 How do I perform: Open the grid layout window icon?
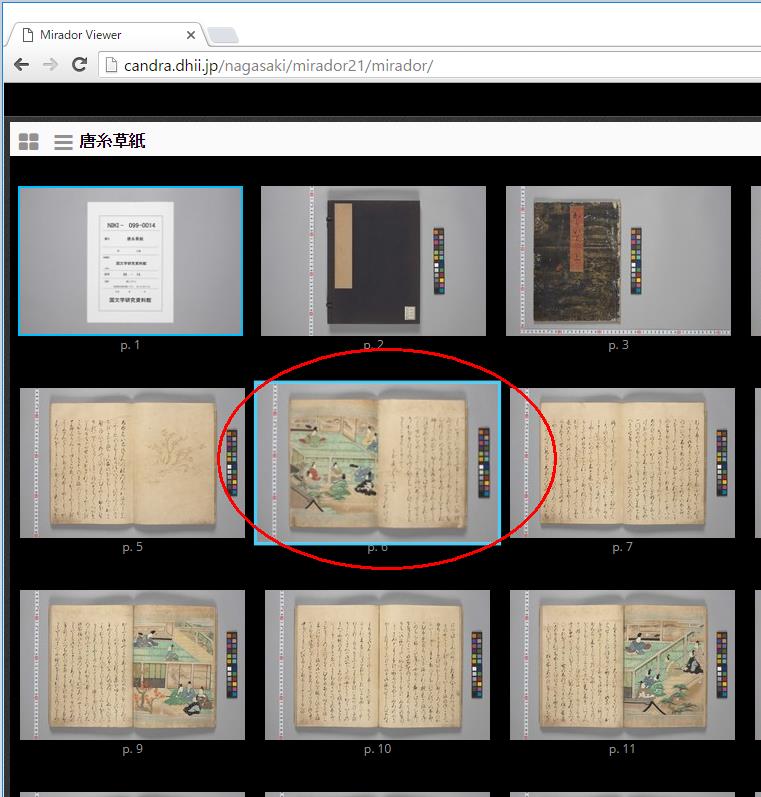point(28,141)
